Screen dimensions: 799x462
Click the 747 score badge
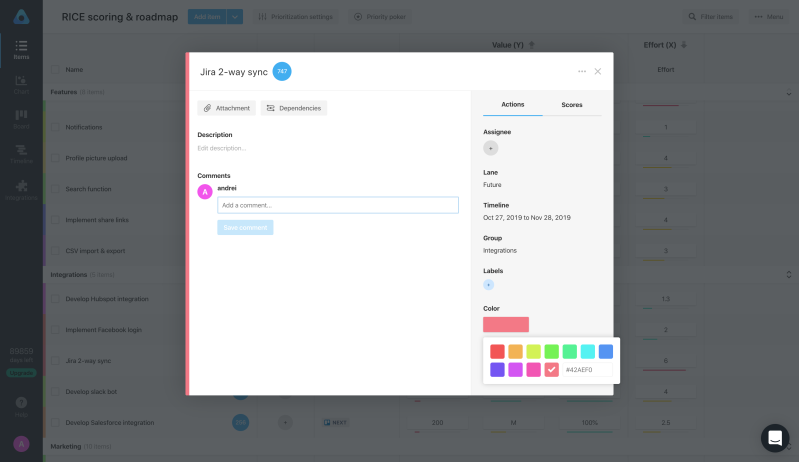(282, 71)
